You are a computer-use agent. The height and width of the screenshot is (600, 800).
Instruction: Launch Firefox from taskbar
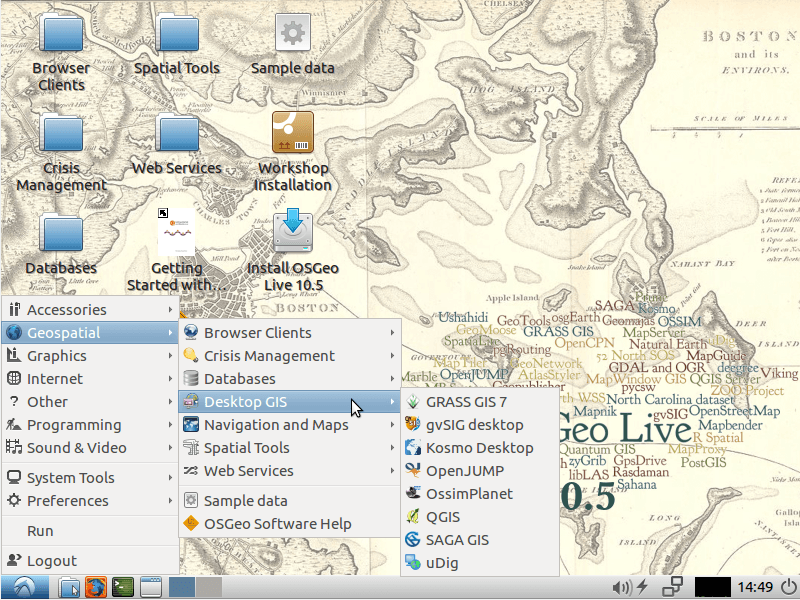[95, 587]
